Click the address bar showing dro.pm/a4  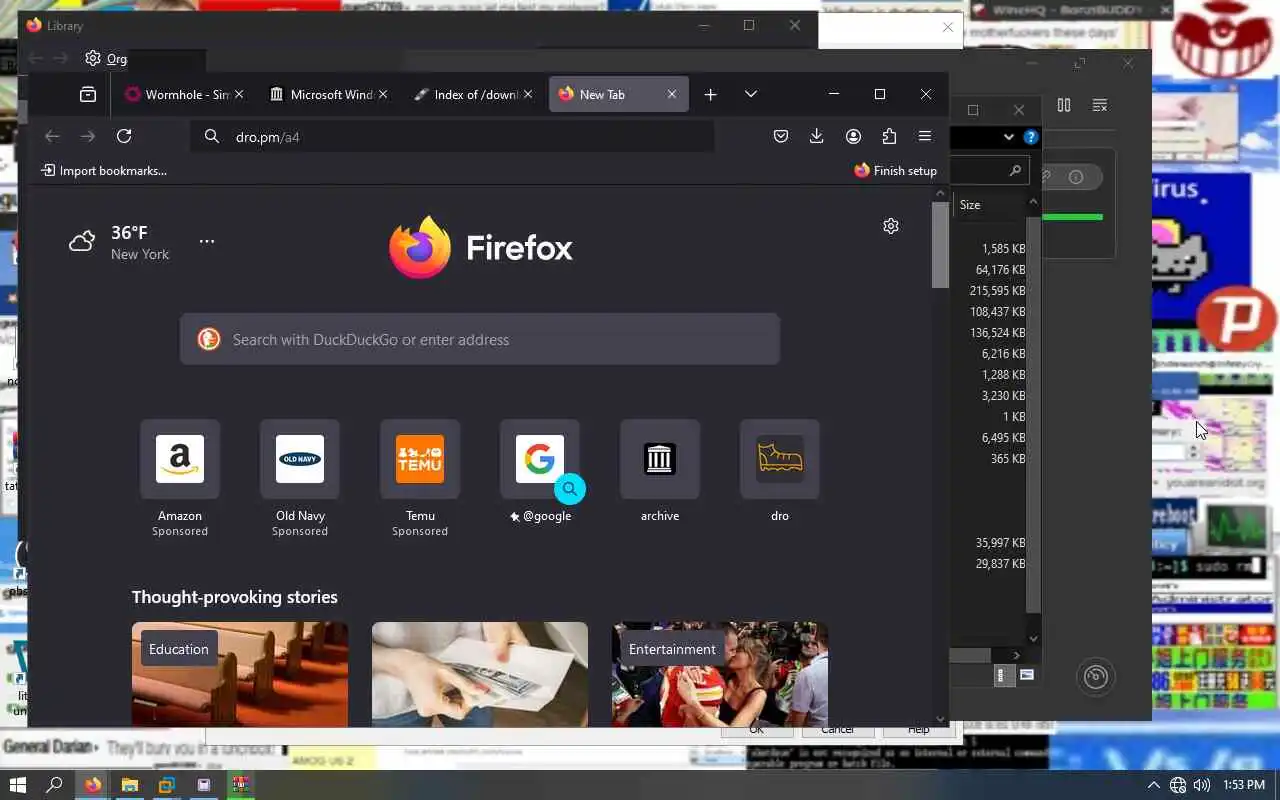453,136
